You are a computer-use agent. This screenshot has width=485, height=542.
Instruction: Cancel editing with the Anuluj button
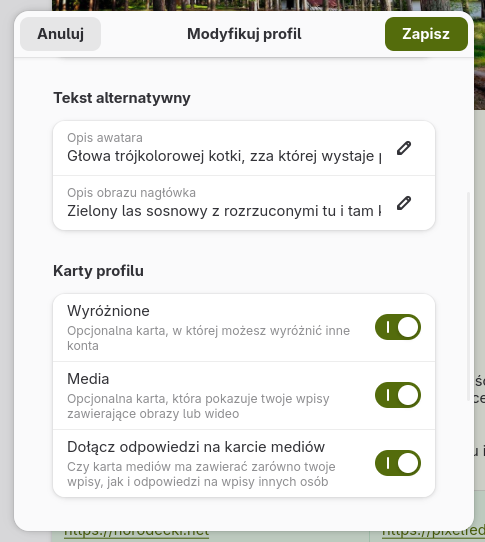coord(60,34)
